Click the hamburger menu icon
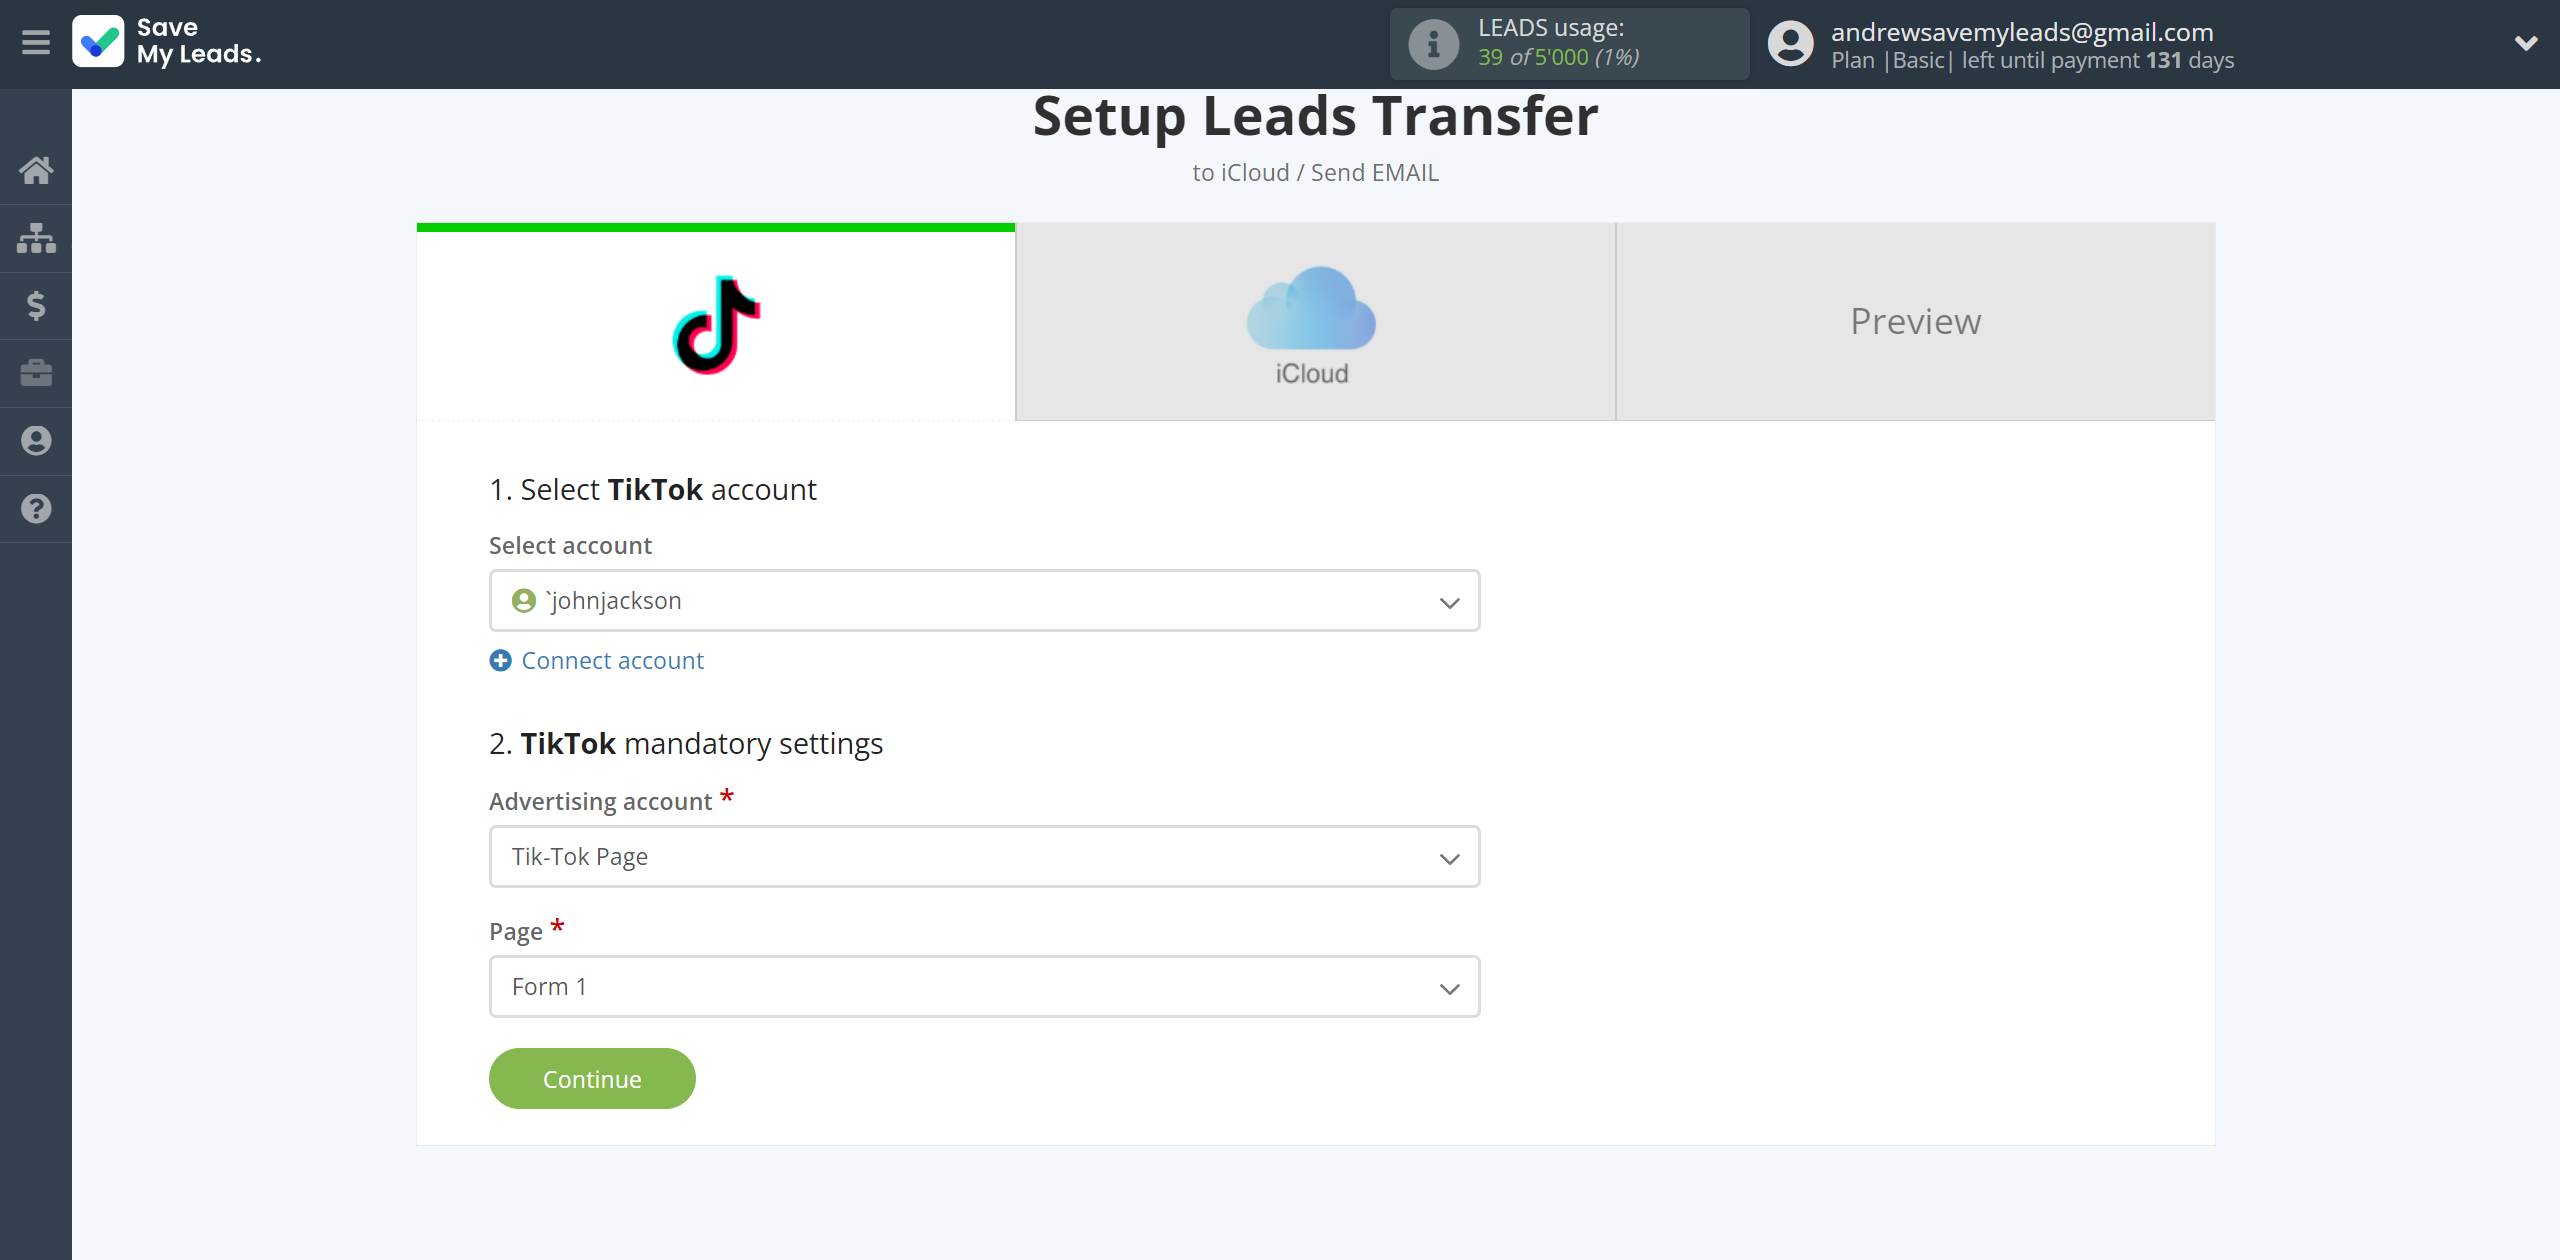2560x1260 pixels. (x=36, y=42)
